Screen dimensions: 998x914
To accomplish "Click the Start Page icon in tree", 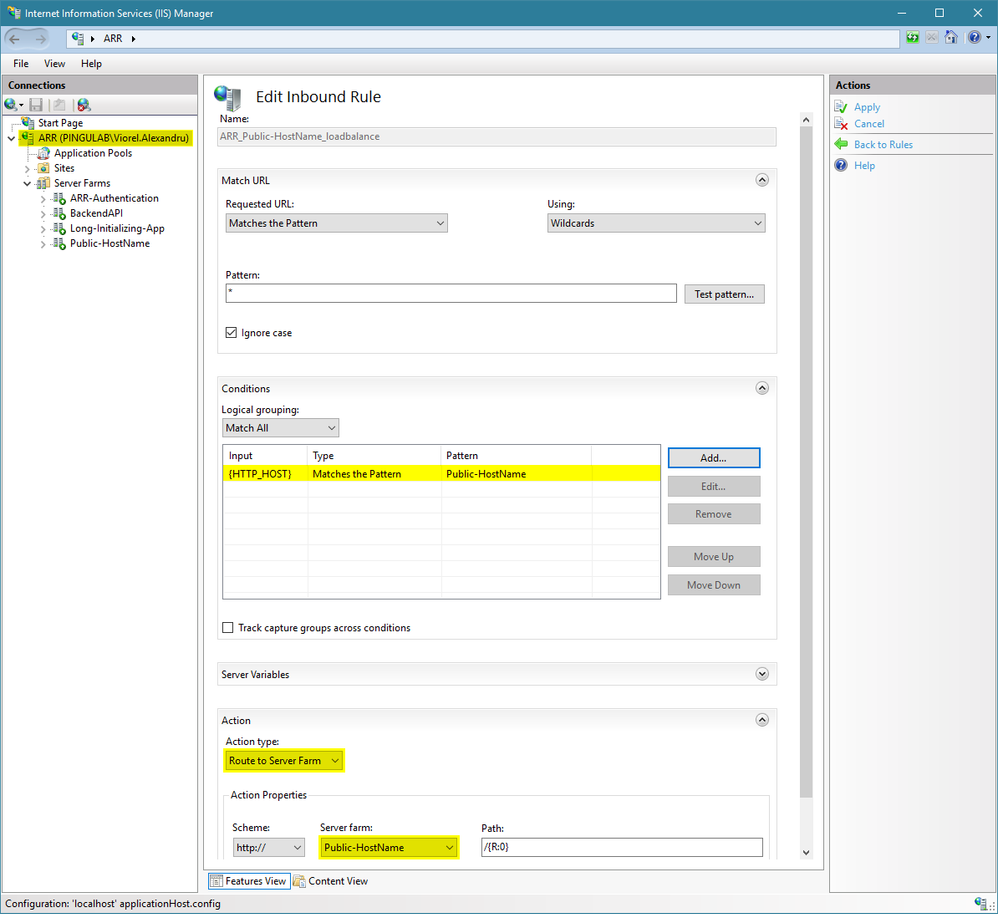I will (x=27, y=123).
